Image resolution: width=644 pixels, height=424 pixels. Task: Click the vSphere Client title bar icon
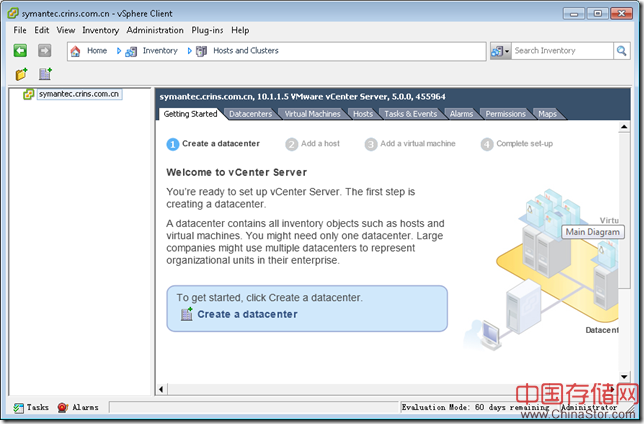pyautogui.click(x=13, y=13)
